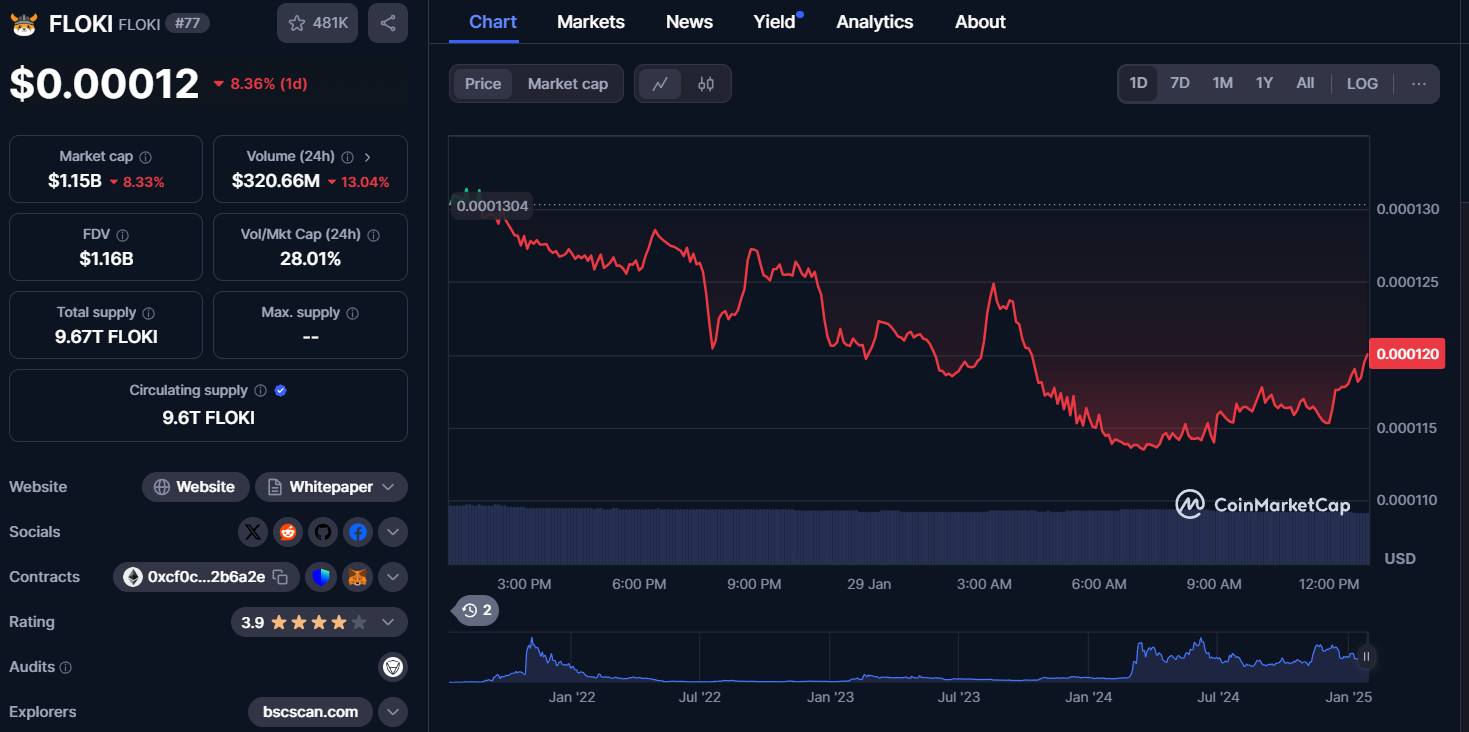Select the 1D time range
The height and width of the screenshot is (732, 1469).
[1138, 83]
